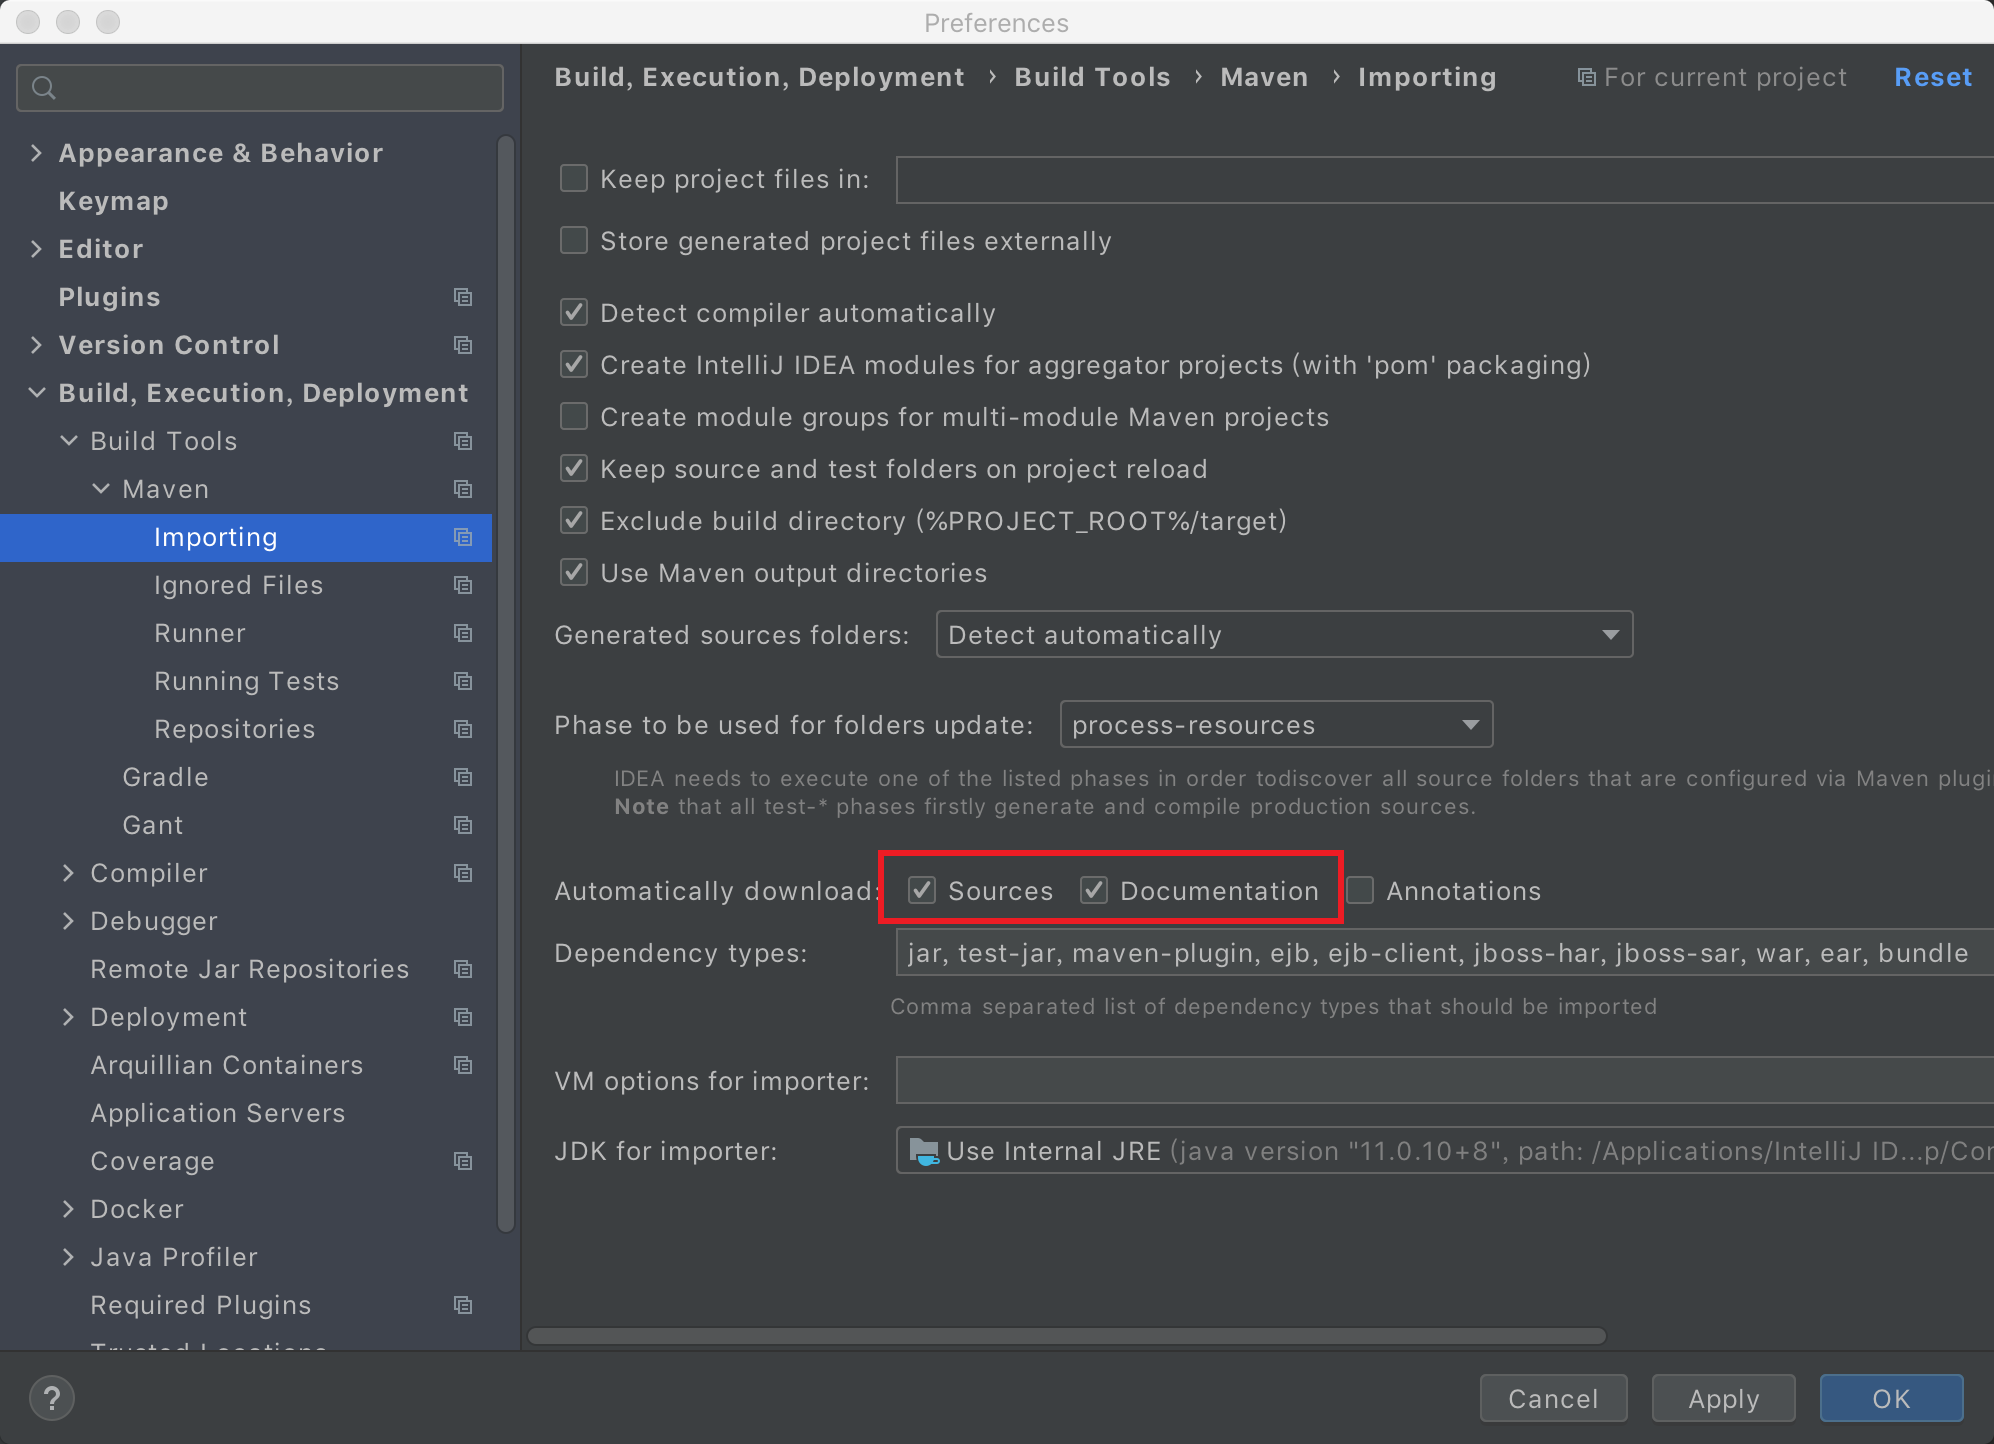Image resolution: width=1994 pixels, height=1444 pixels.
Task: Open Gradle settings page
Action: click(165, 777)
